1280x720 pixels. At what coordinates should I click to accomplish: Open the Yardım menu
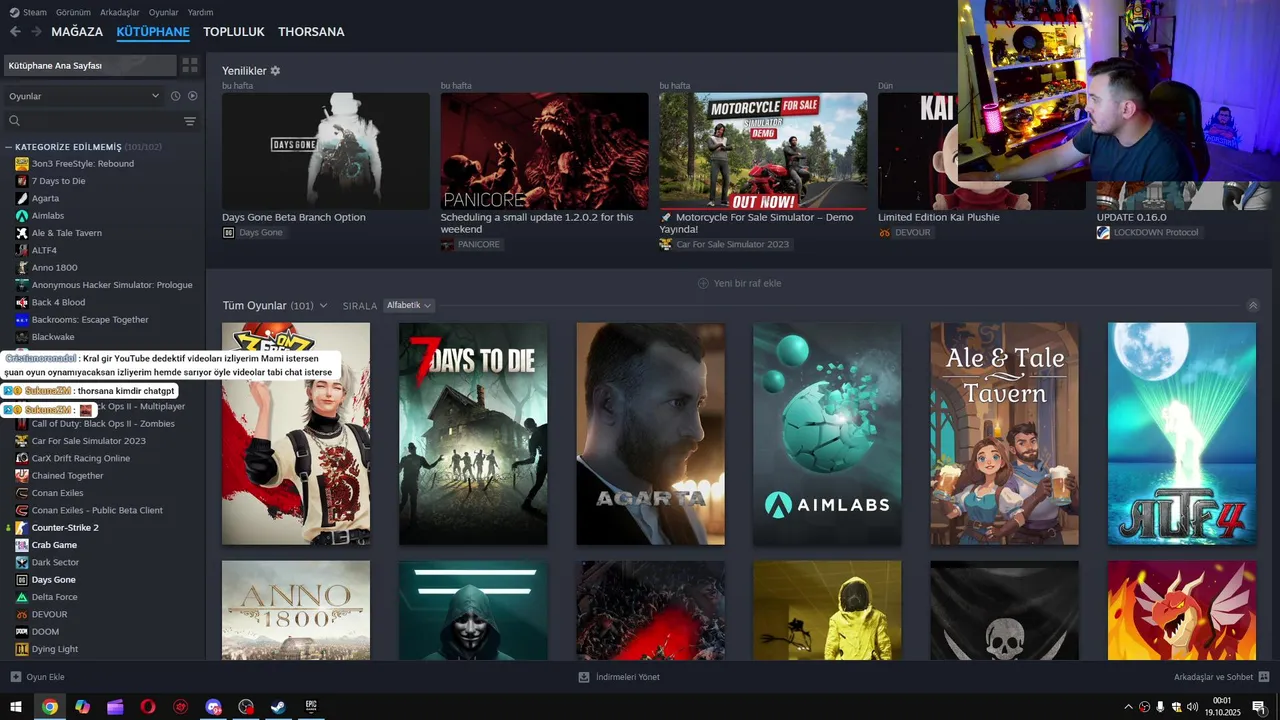point(200,12)
